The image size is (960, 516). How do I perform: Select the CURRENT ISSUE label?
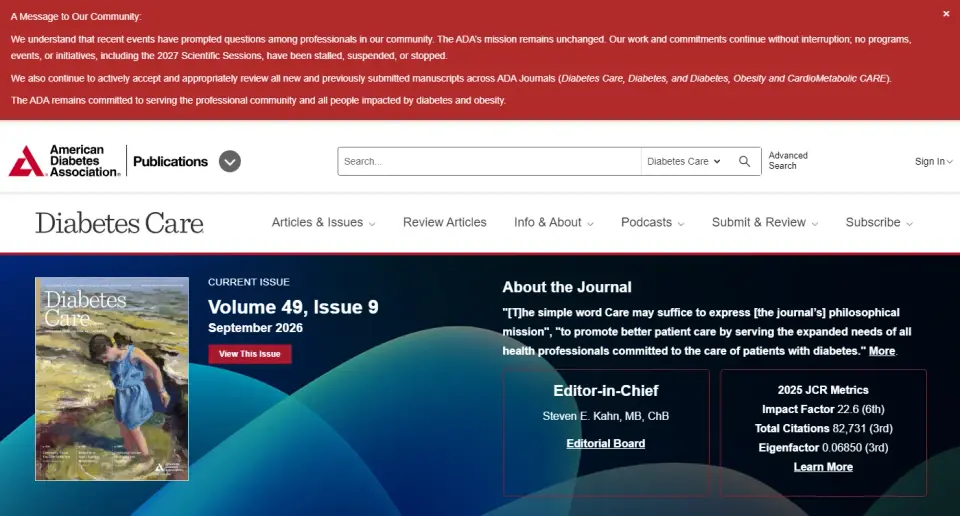click(249, 282)
